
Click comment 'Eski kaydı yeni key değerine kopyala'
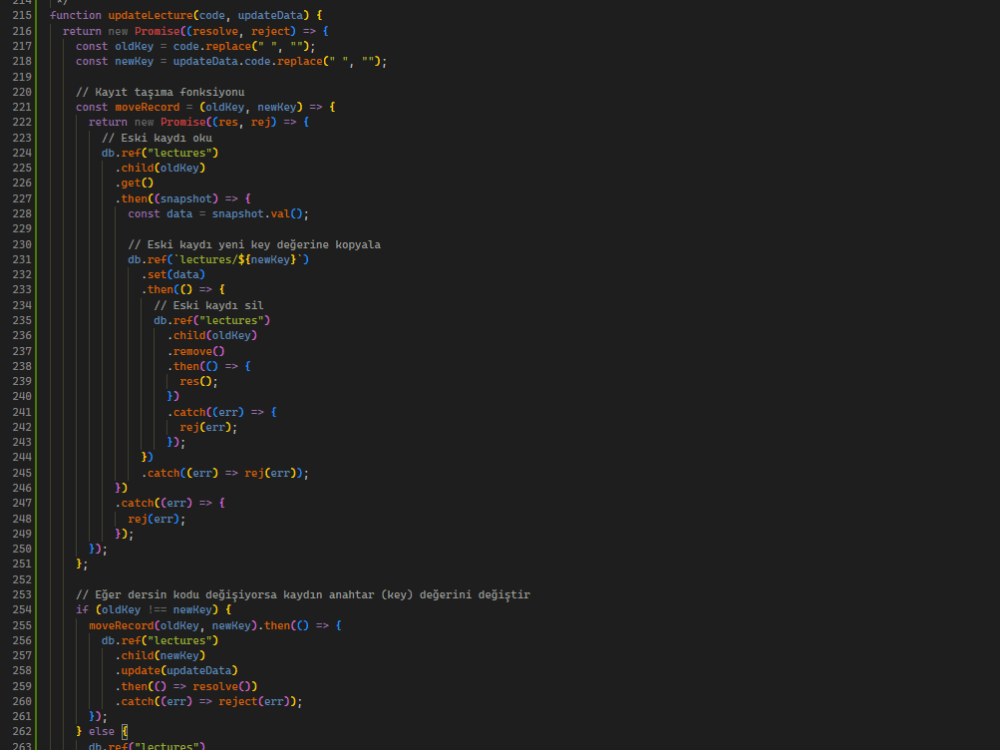(254, 244)
